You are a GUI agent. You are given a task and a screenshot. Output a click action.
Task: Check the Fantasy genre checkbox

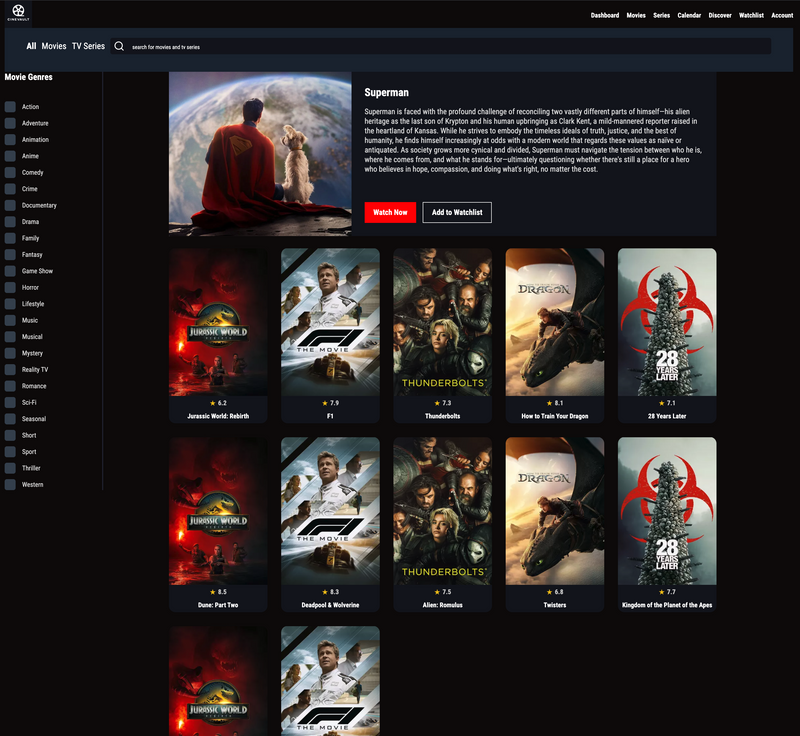tap(10, 255)
